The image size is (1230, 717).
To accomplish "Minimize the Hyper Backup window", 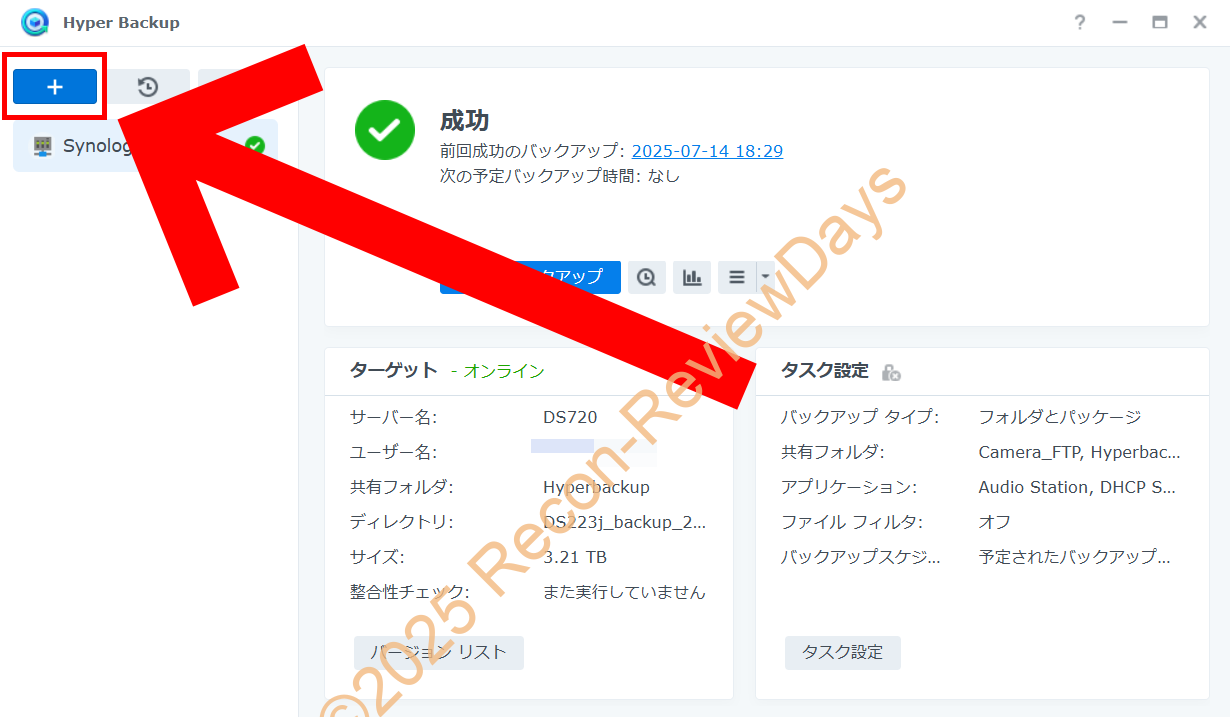I will pos(1120,22).
